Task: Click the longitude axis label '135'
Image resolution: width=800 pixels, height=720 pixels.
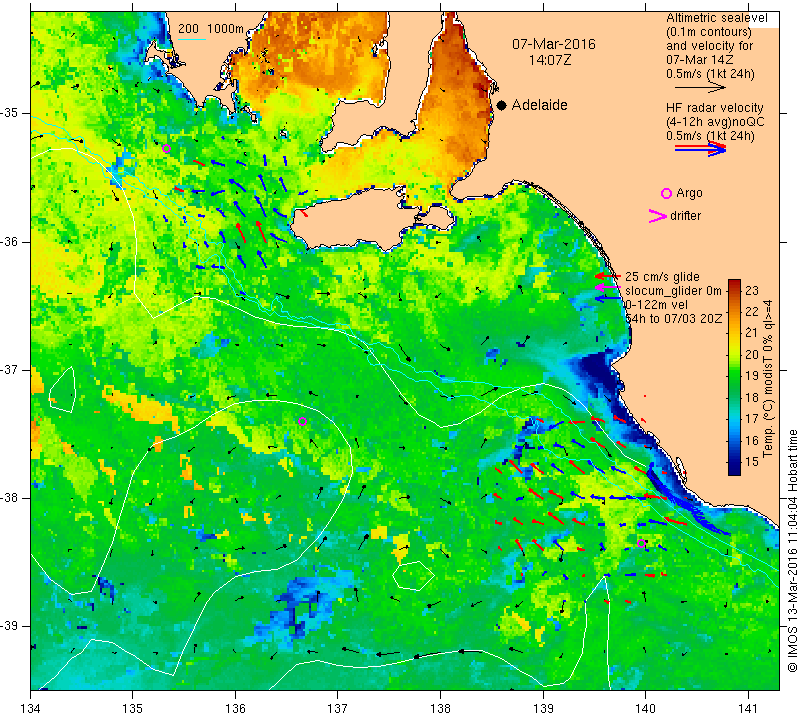Action: (133, 708)
